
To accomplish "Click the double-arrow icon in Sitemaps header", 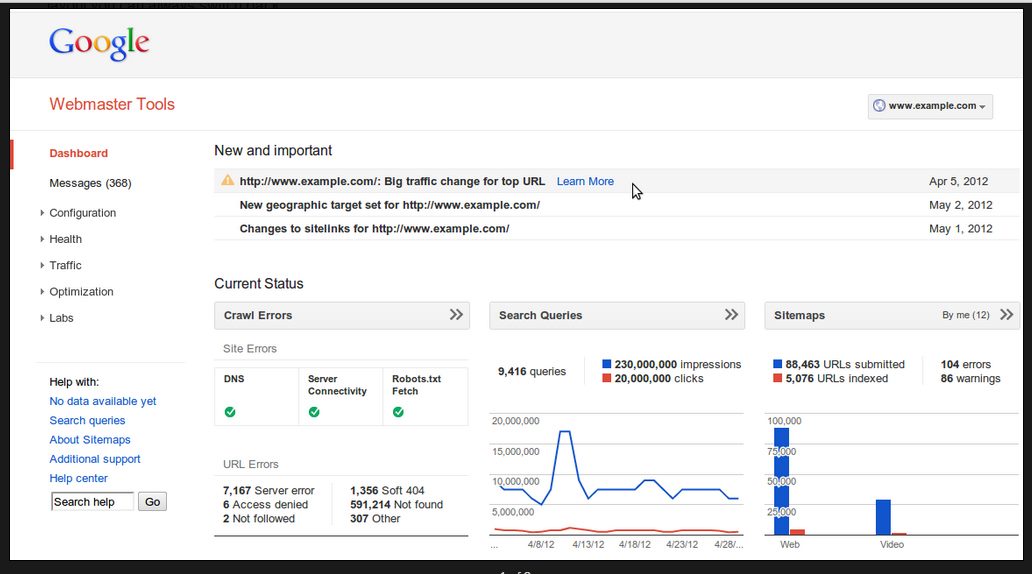I will [1006, 315].
